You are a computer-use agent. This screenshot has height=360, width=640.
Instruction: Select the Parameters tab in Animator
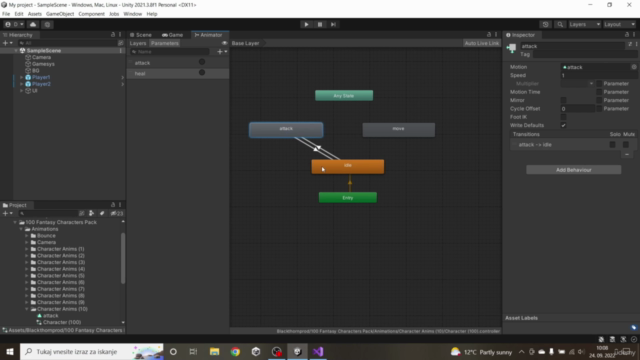(165, 43)
